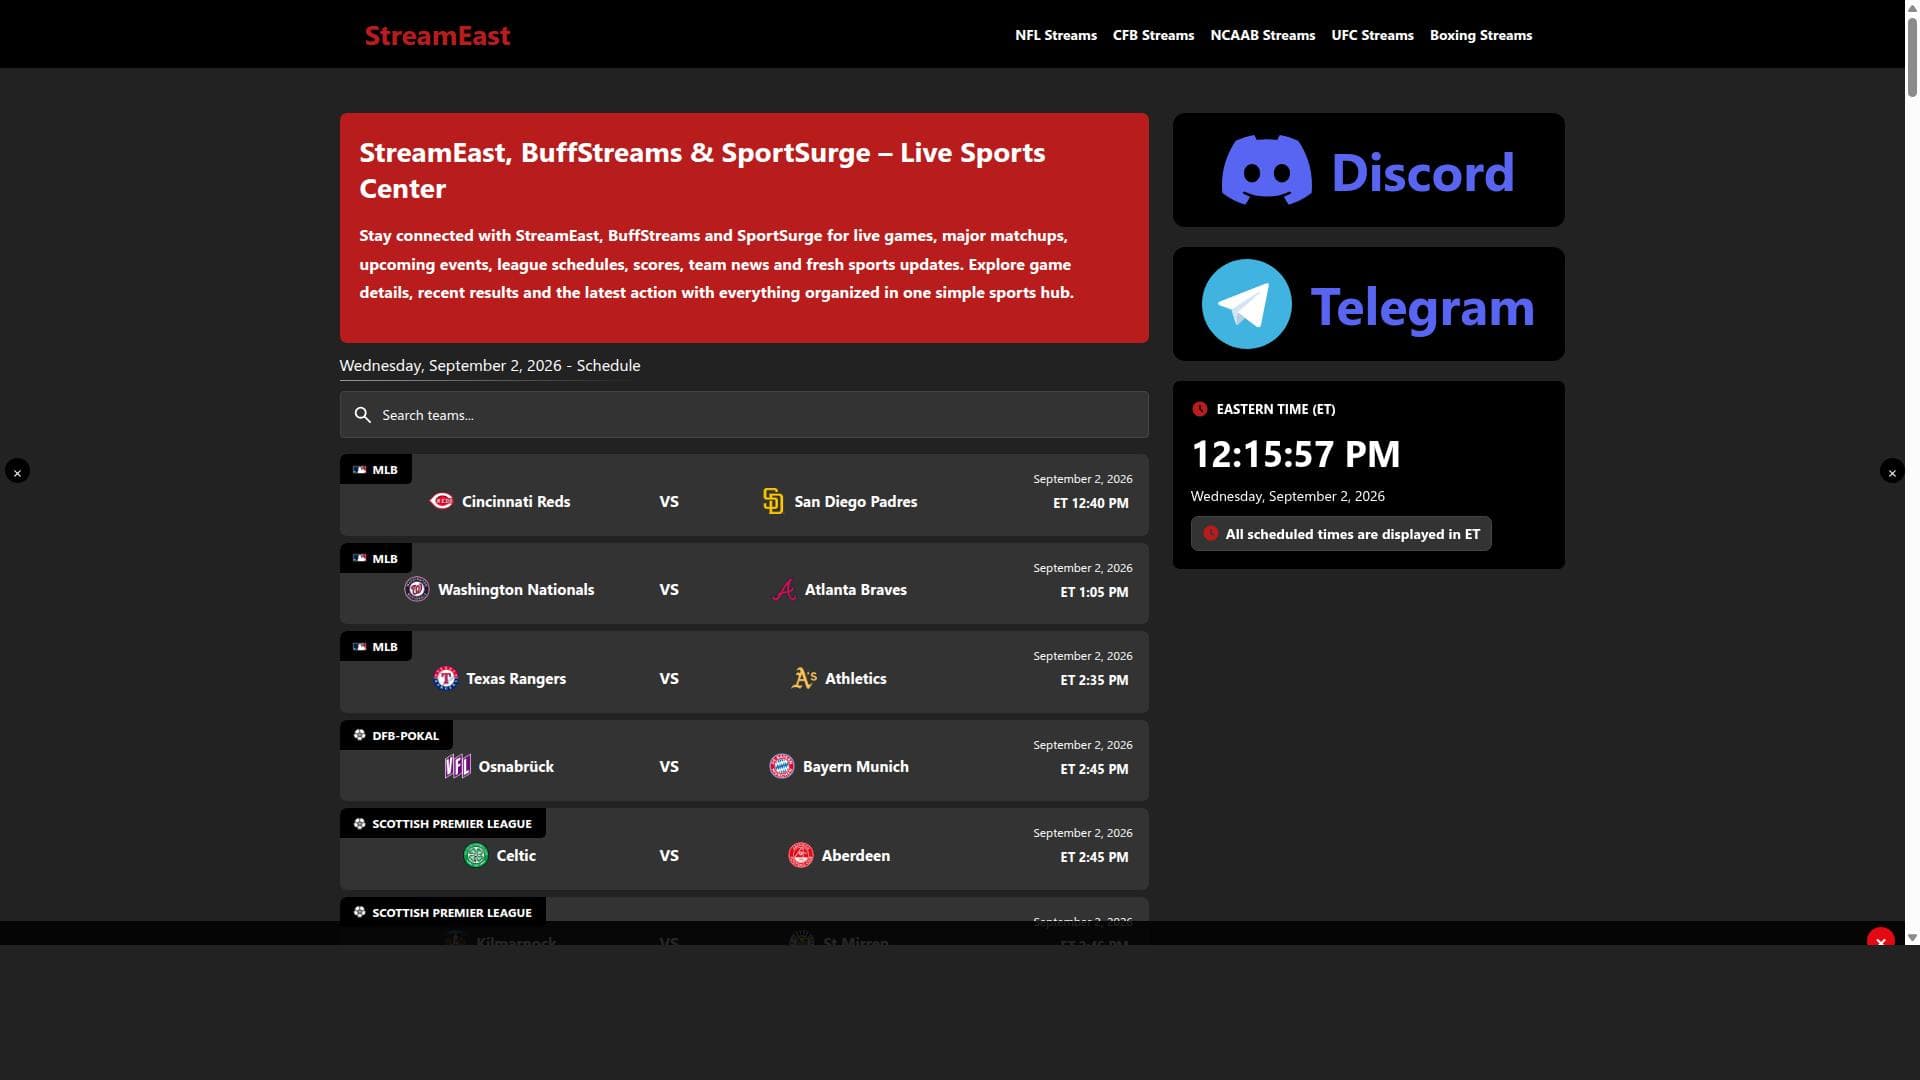The height and width of the screenshot is (1080, 1920).
Task: Click 'All scheduled times are displayed in ET' notice
Action: pos(1341,534)
